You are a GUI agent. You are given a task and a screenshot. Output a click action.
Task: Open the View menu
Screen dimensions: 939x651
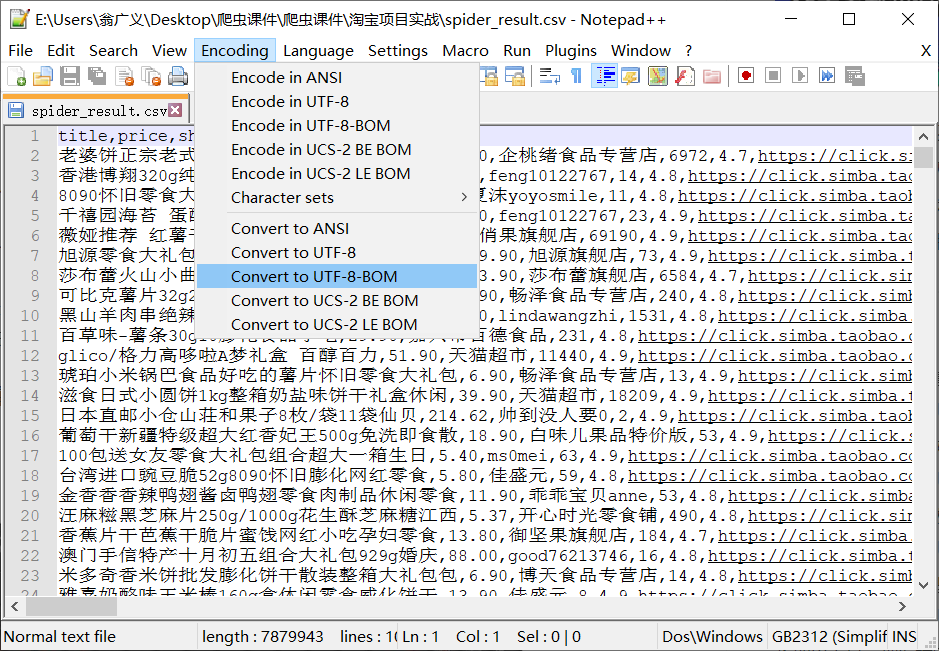169,51
